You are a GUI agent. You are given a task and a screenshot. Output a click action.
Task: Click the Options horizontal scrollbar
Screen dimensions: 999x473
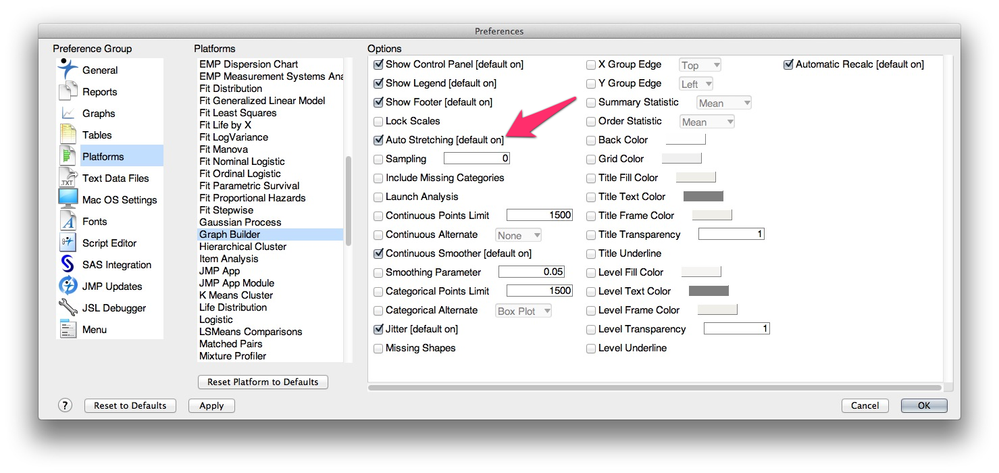(654, 387)
